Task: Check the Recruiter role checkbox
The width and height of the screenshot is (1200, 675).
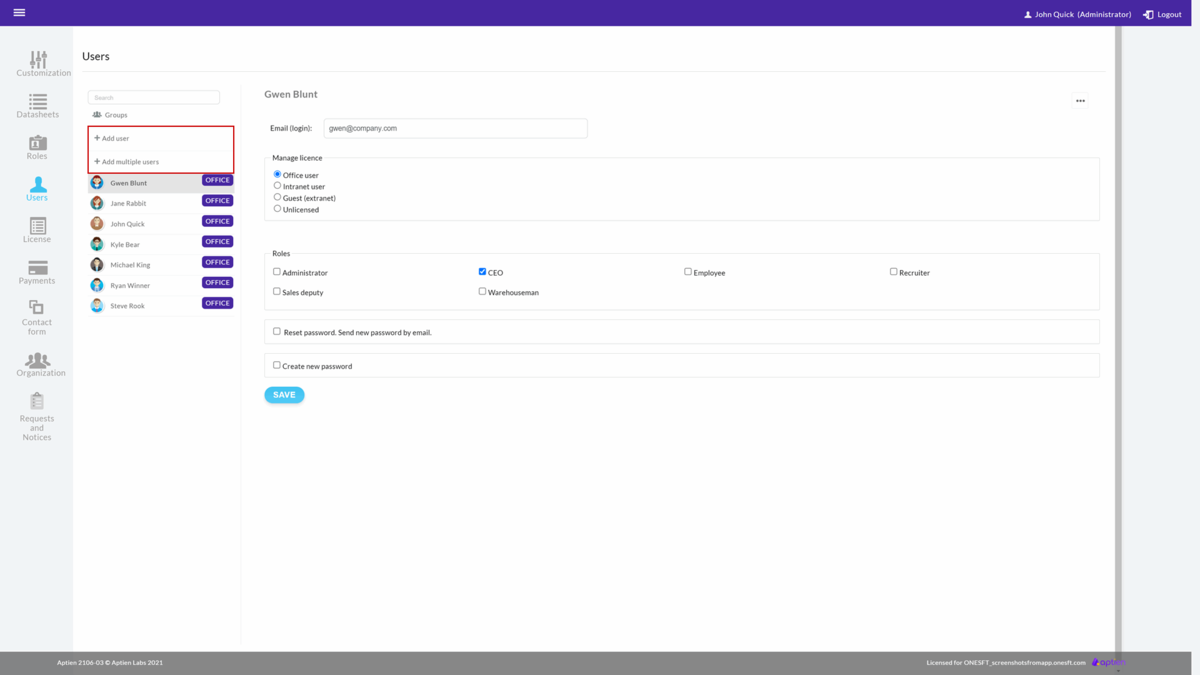Action: 894,271
